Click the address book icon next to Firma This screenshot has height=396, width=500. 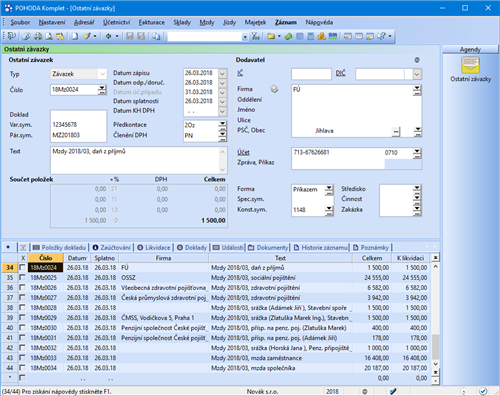(x=274, y=89)
